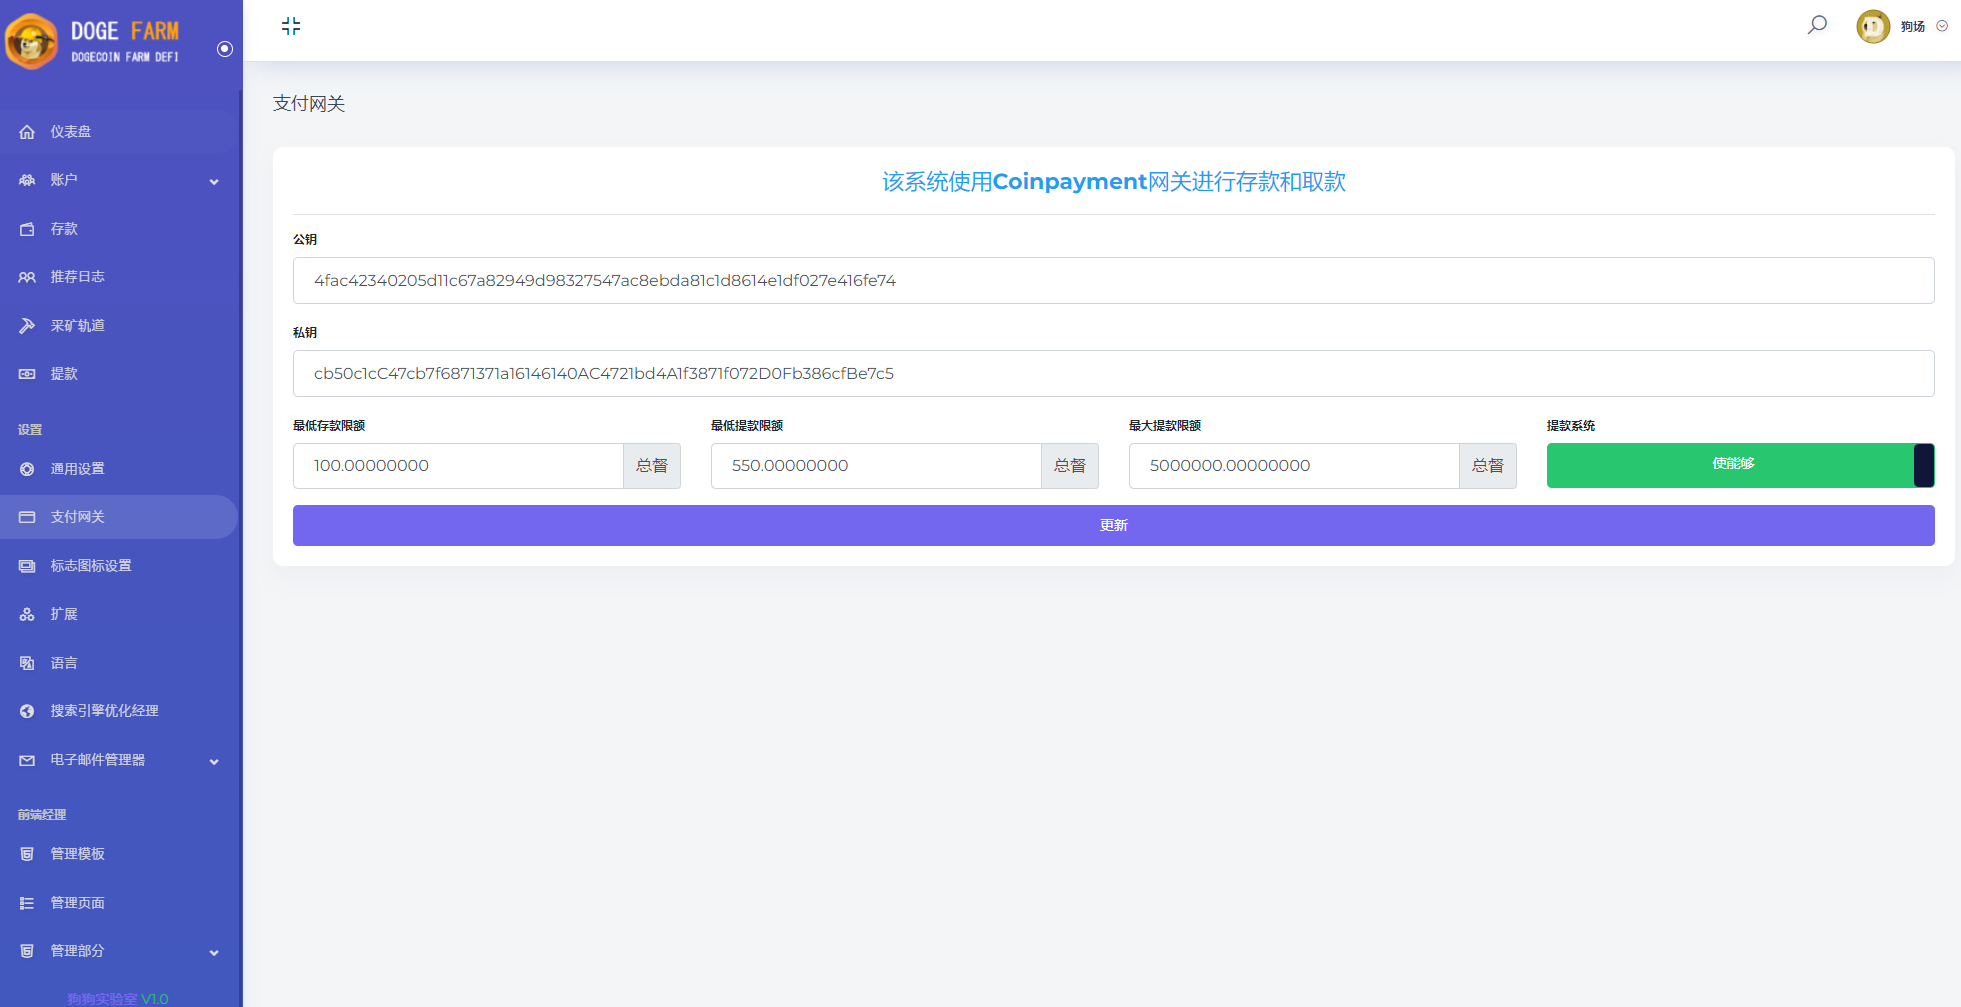The image size is (1961, 1007).
Task: Open the 提款 withdrawals sidebar icon
Action: click(x=27, y=373)
